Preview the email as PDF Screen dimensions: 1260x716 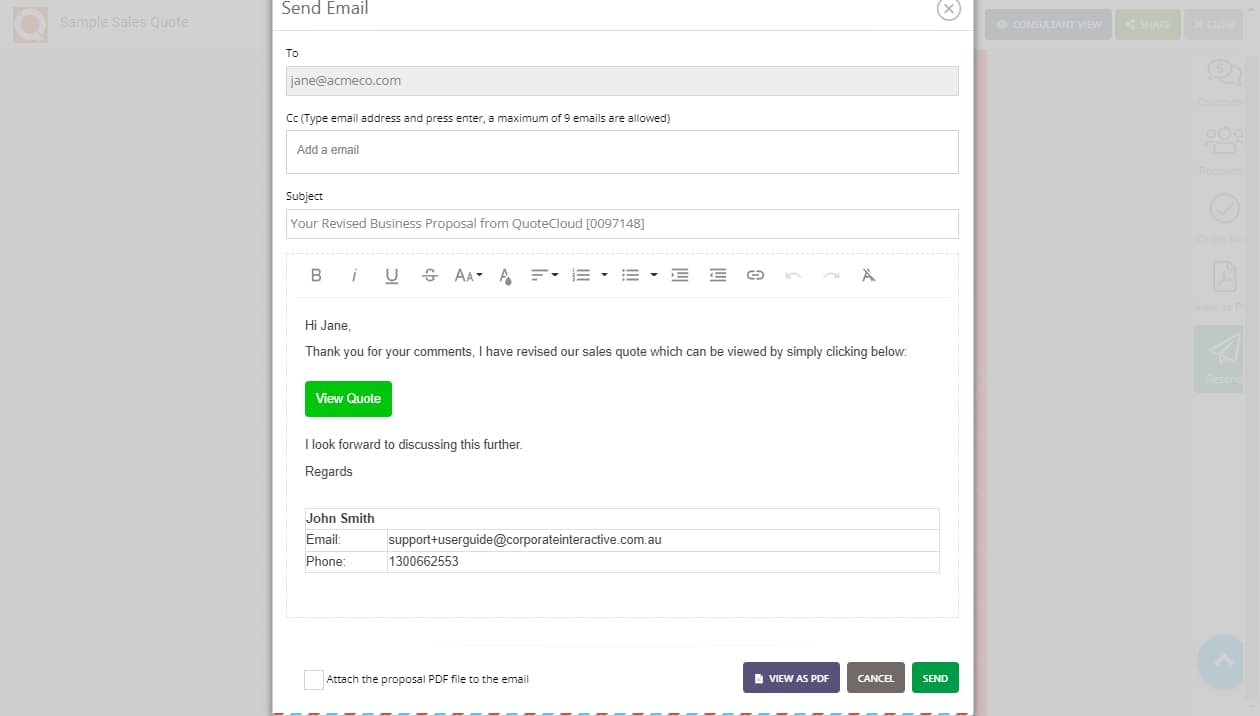pos(791,677)
